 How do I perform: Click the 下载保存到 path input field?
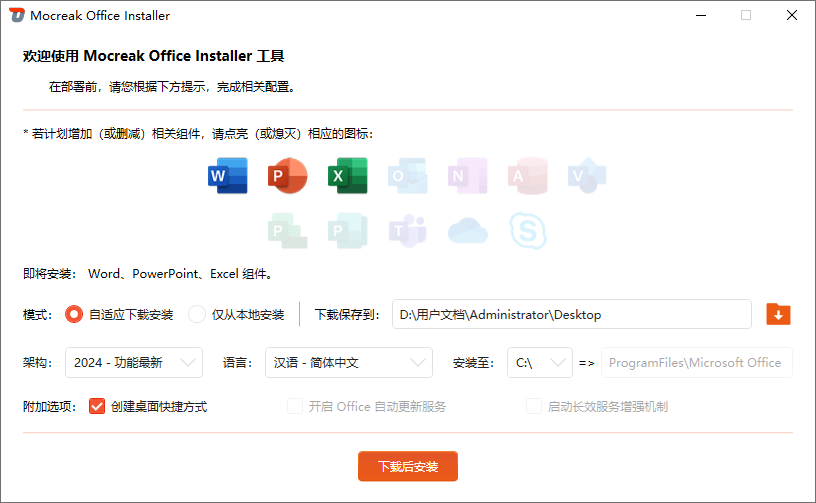pyautogui.click(x=572, y=314)
